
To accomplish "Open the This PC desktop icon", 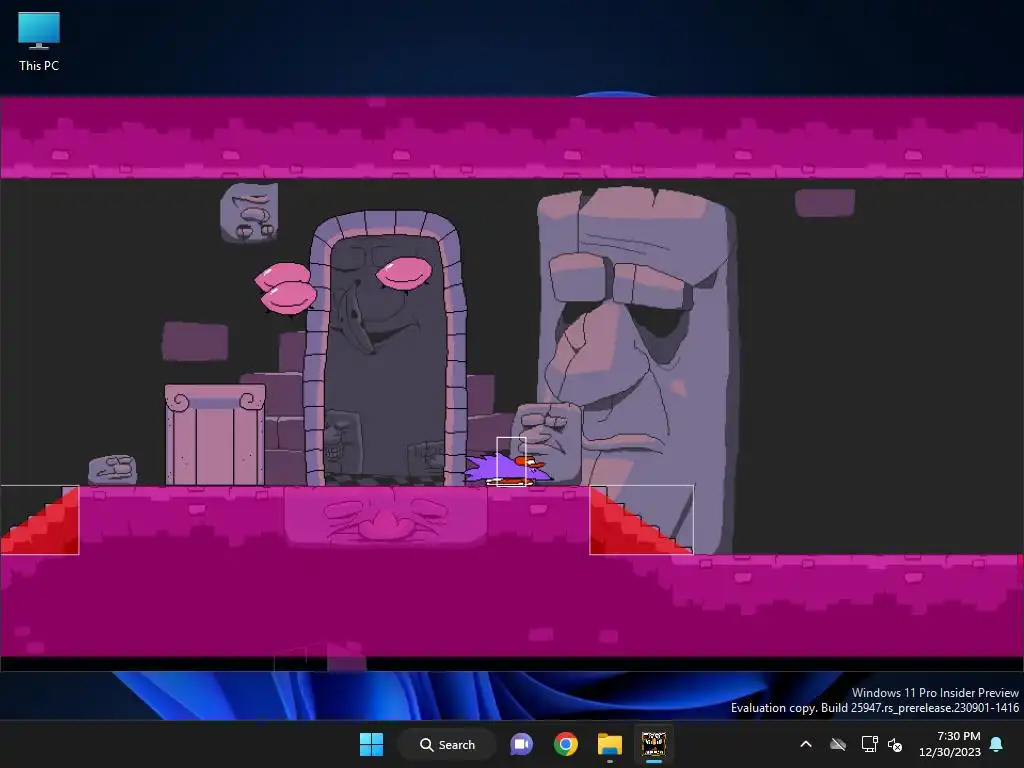I will (39, 41).
